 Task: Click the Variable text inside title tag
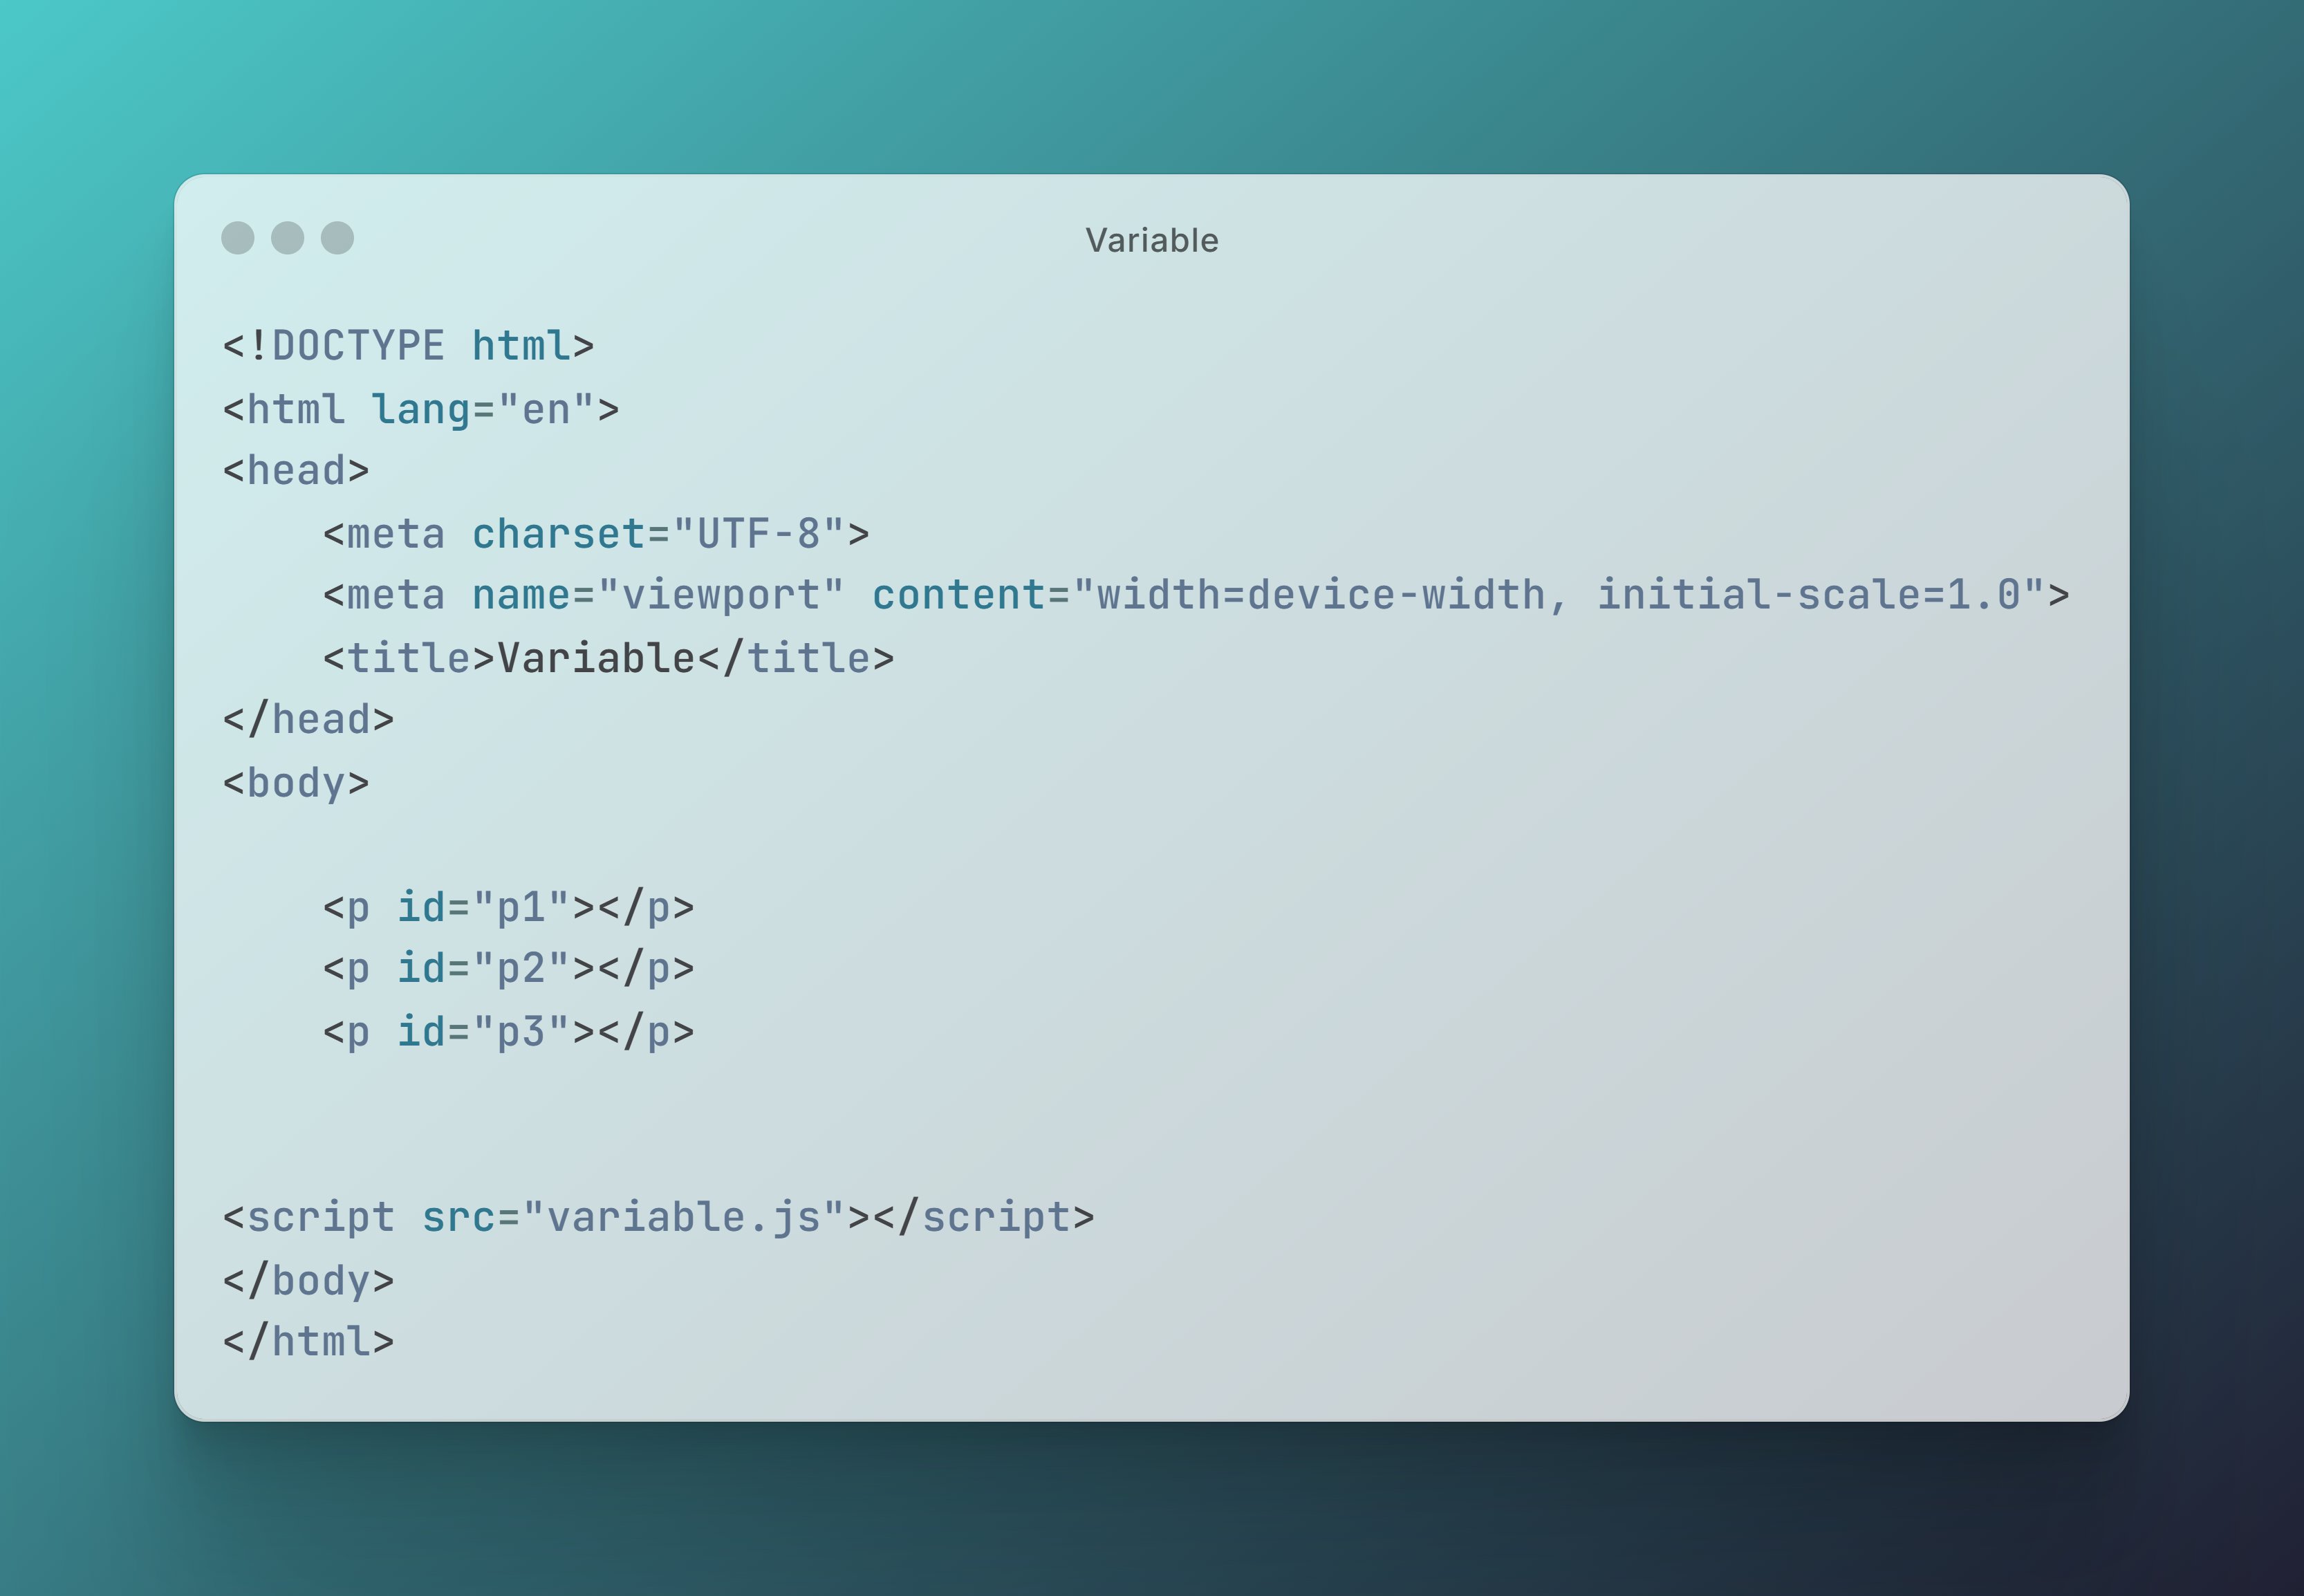pyautogui.click(x=596, y=658)
